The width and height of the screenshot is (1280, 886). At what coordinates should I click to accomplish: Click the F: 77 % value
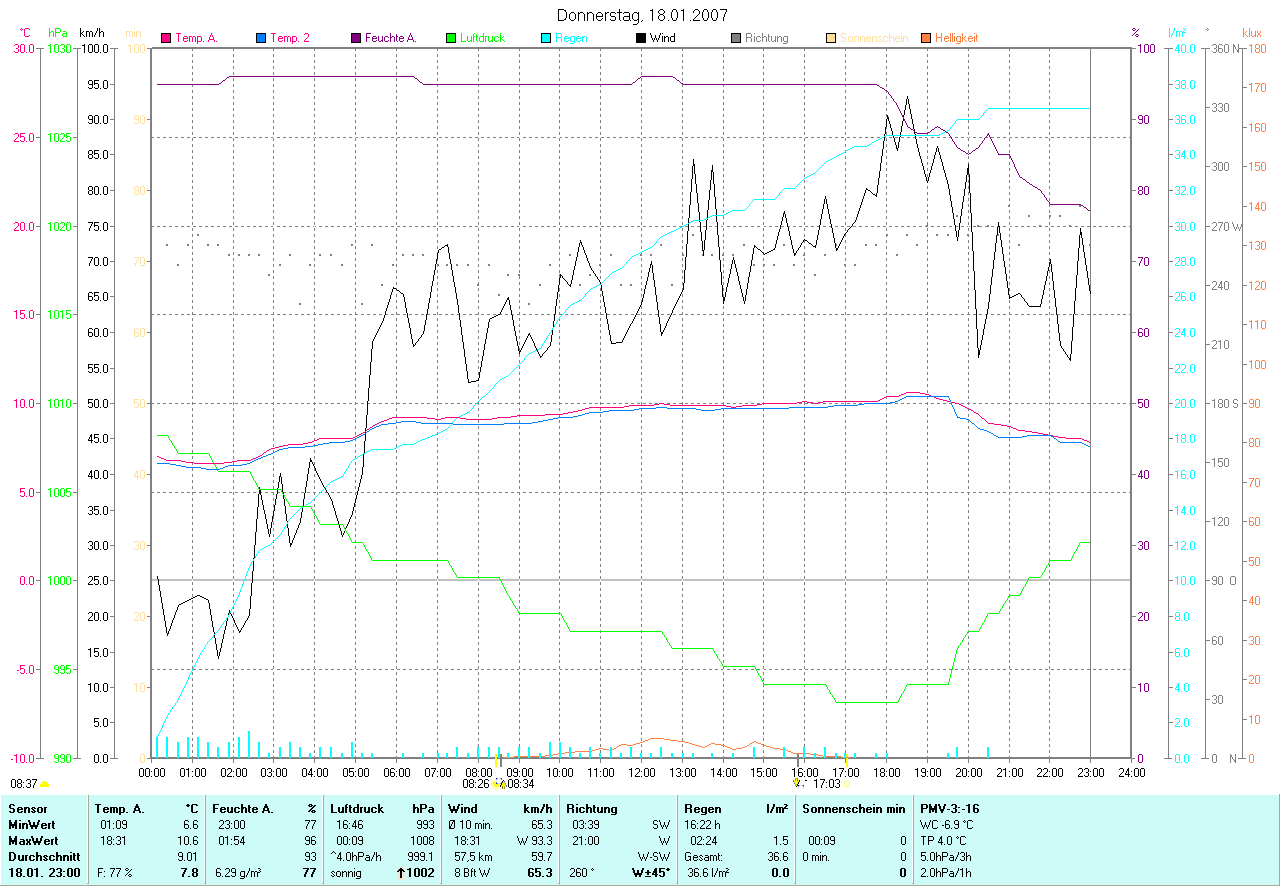click(x=116, y=873)
